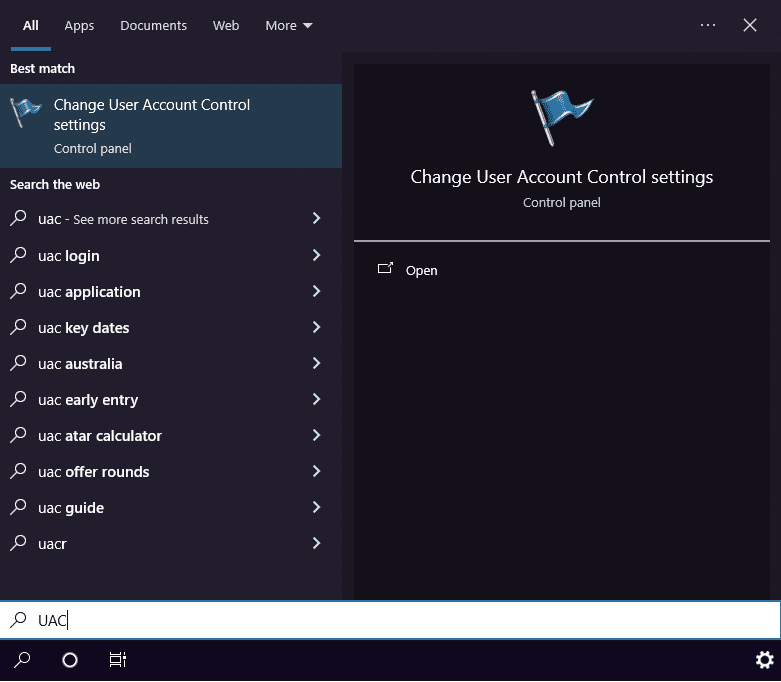Open Change User Account Control settings best match
Image resolution: width=781 pixels, height=682 pixels.
pos(171,126)
